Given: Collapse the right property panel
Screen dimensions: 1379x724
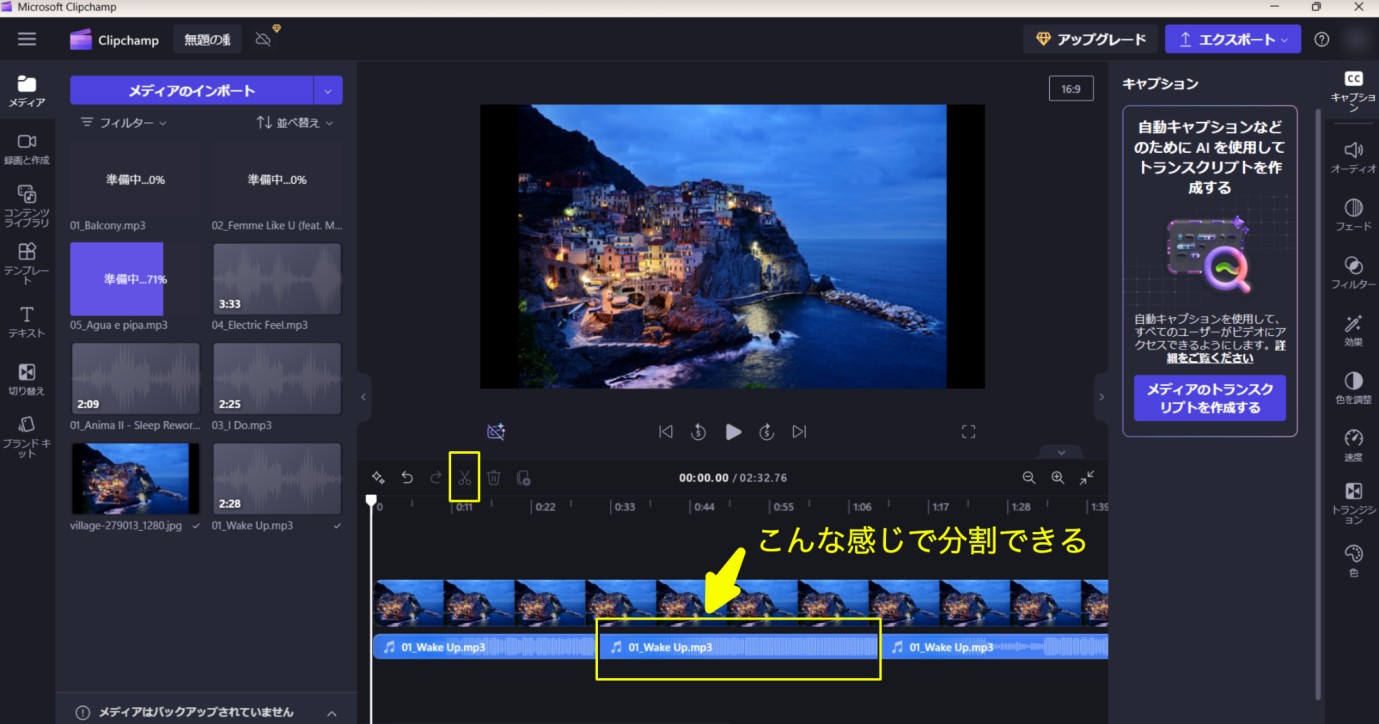Looking at the screenshot, I should click(1101, 397).
